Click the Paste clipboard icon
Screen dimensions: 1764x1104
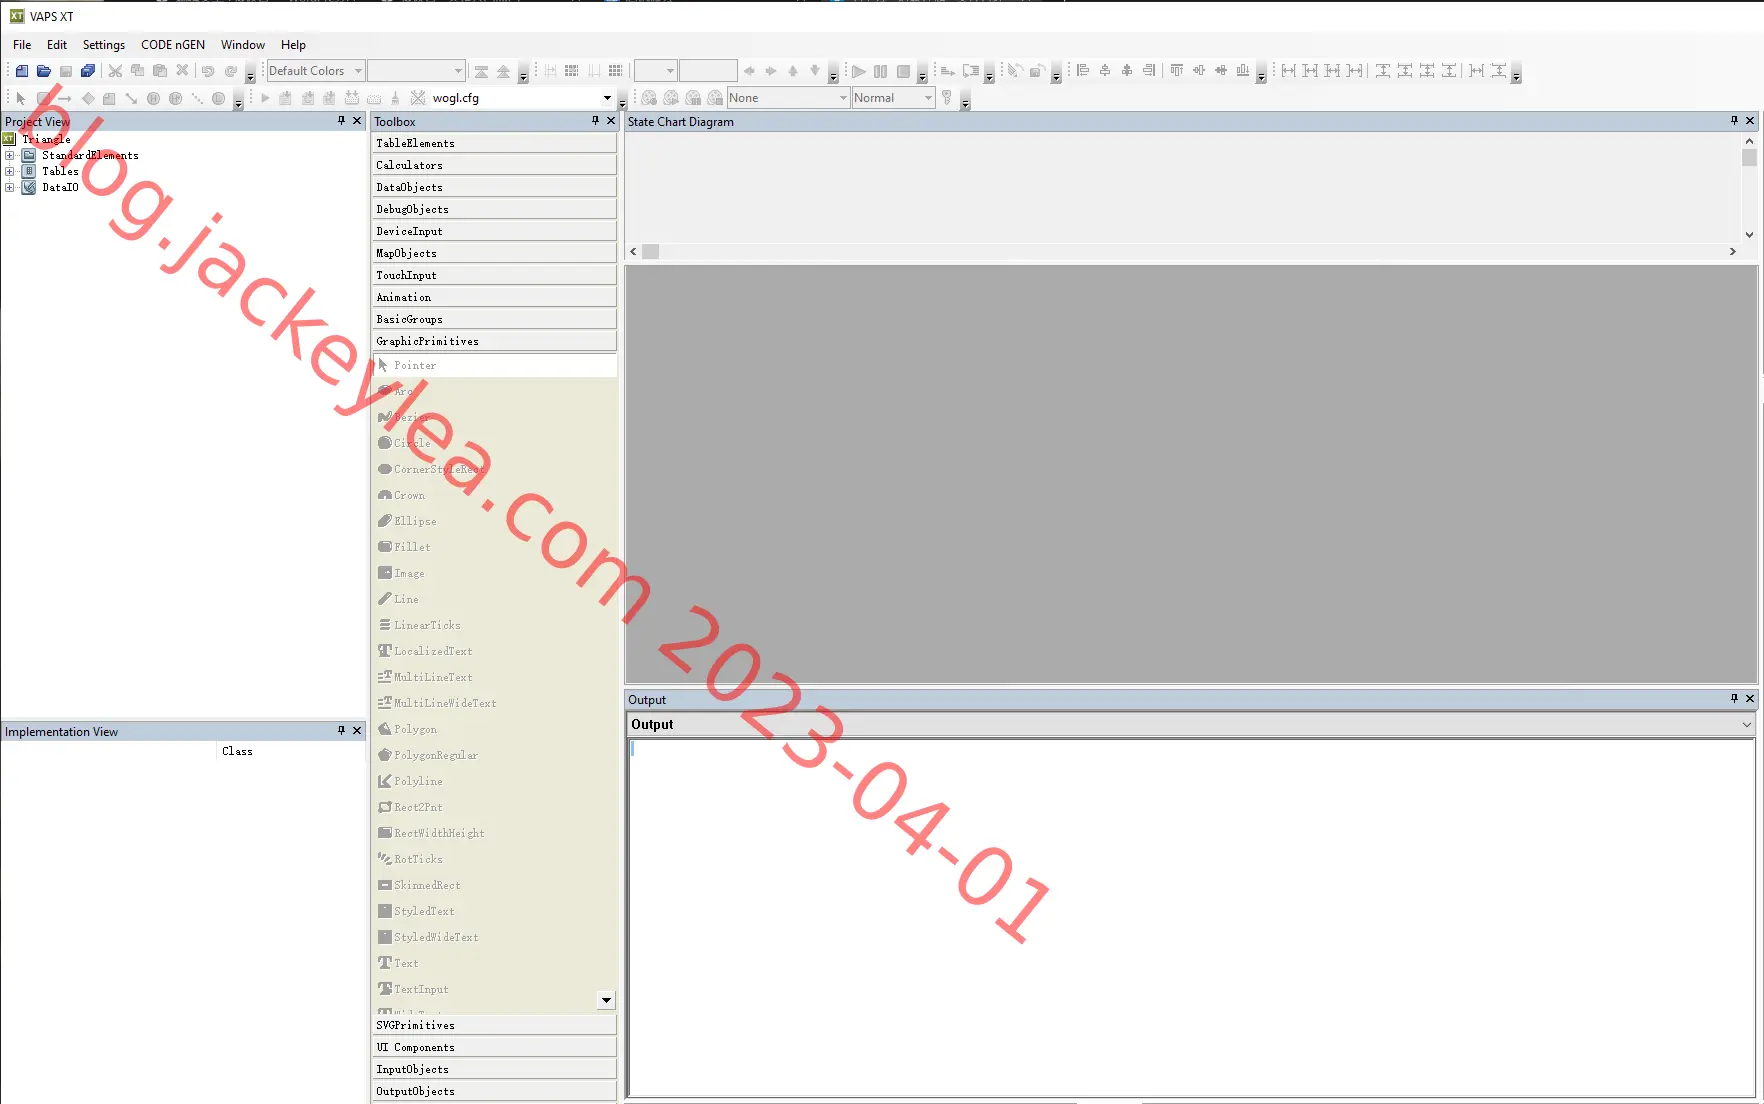tap(159, 71)
